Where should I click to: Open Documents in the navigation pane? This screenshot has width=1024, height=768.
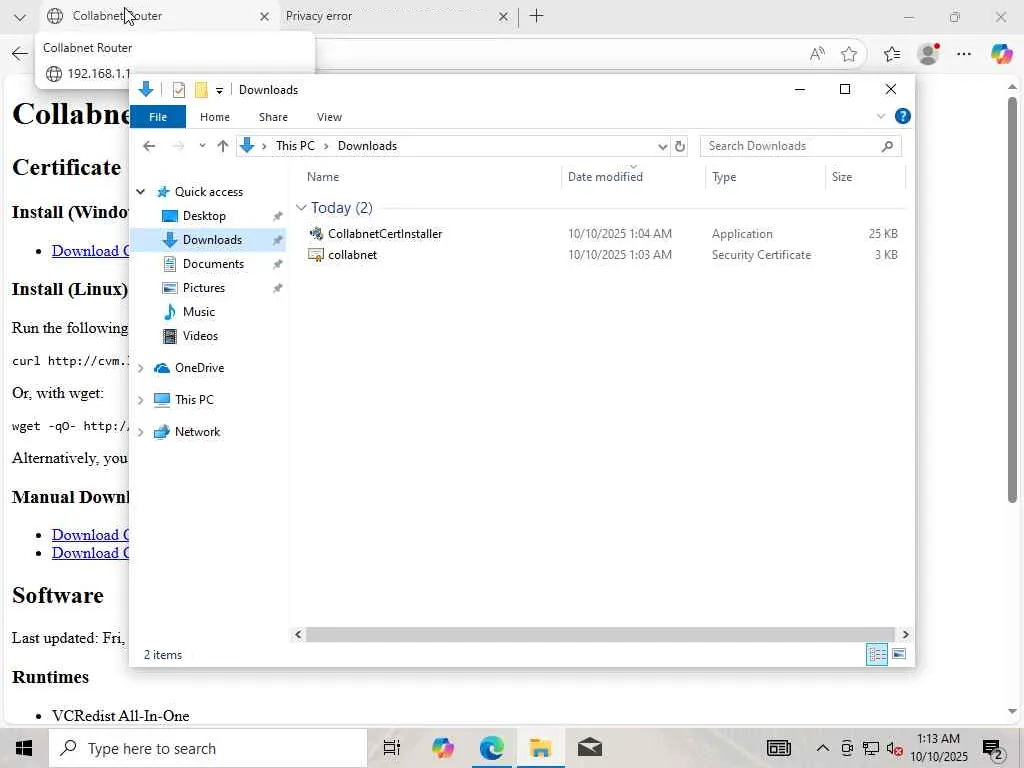[213, 264]
